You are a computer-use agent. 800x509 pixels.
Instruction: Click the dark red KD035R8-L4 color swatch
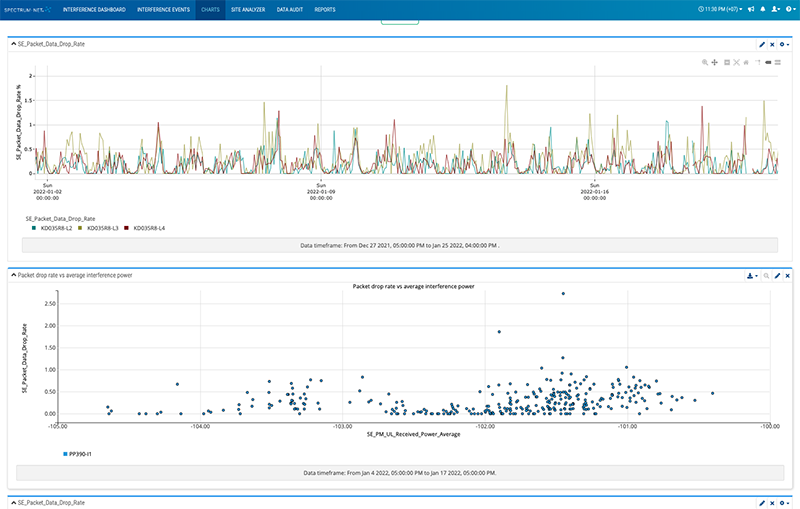click(127, 228)
